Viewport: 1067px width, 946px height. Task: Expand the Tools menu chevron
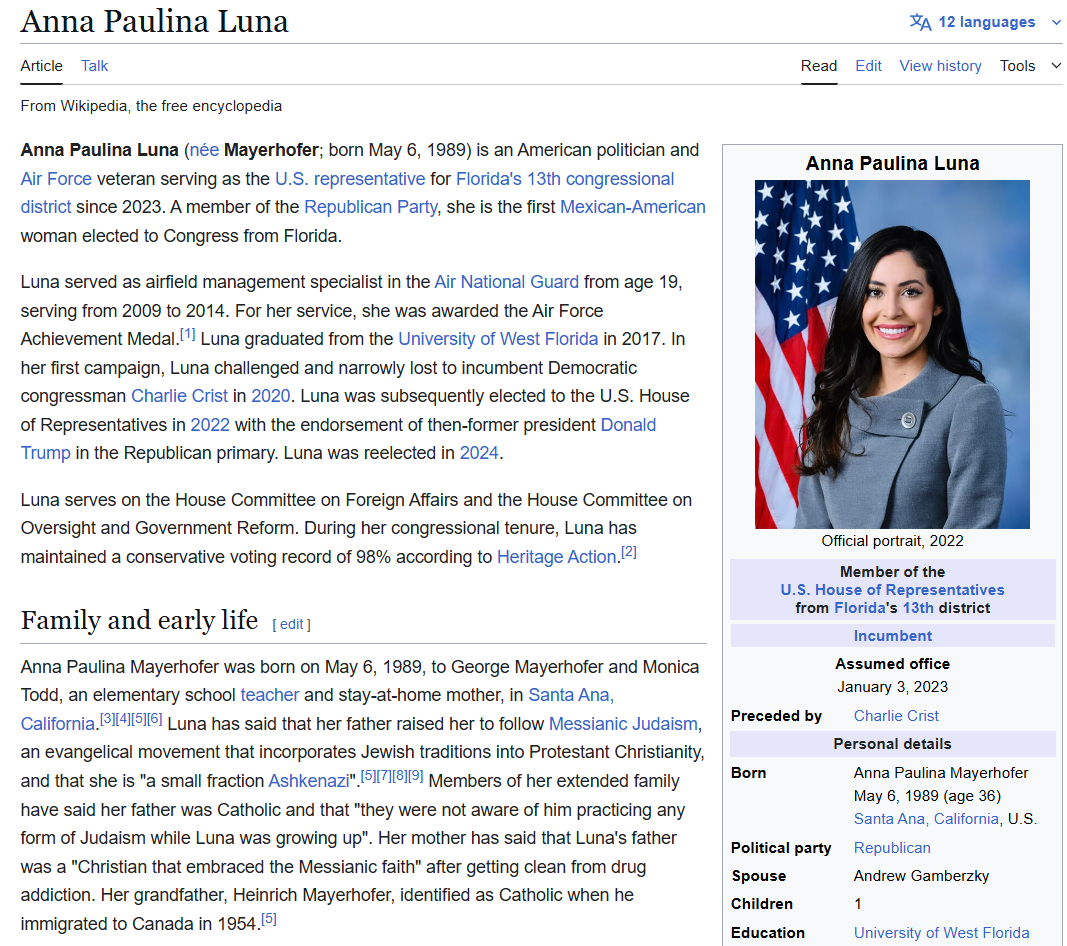(x=1056, y=66)
